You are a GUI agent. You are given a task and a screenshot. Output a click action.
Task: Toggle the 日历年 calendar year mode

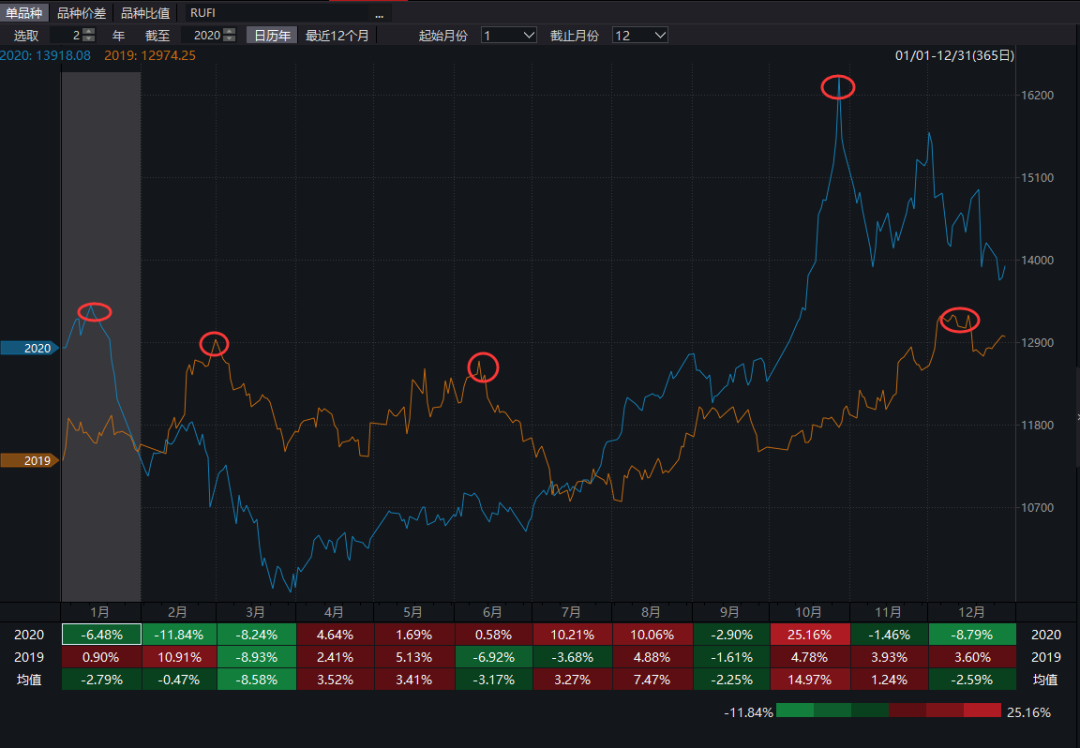[x=272, y=35]
